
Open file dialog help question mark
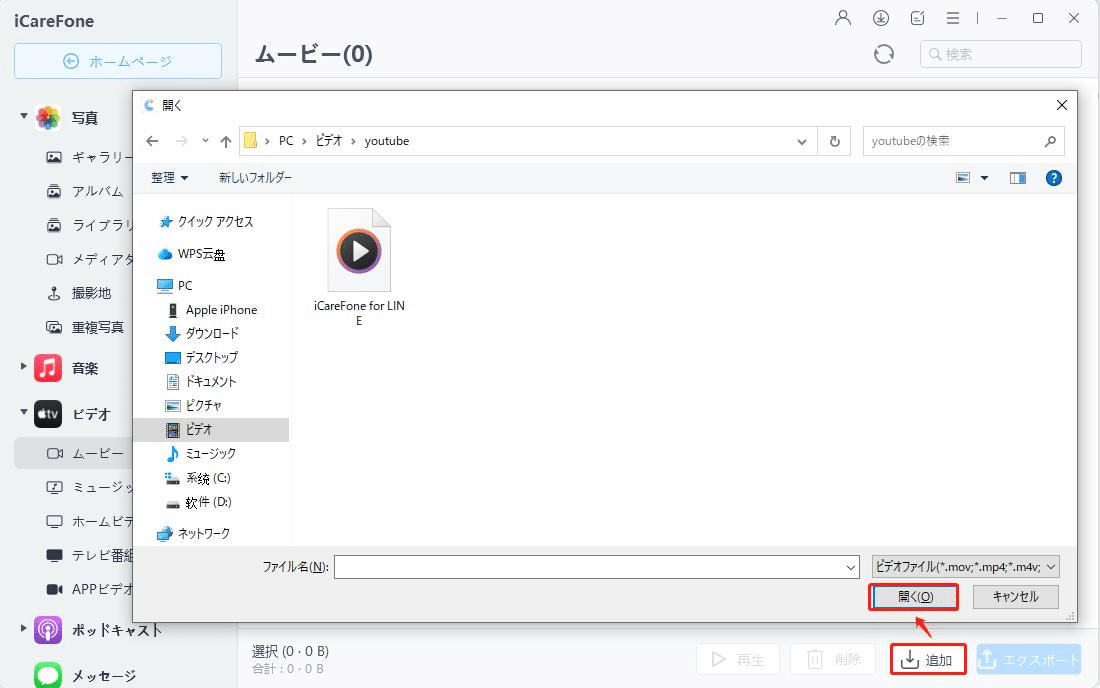pos(1053,178)
